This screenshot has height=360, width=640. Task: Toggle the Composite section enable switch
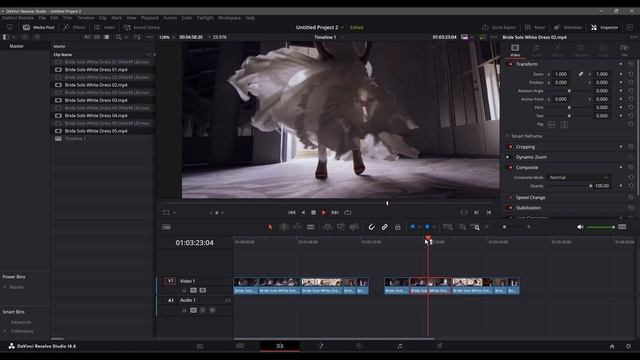510,167
